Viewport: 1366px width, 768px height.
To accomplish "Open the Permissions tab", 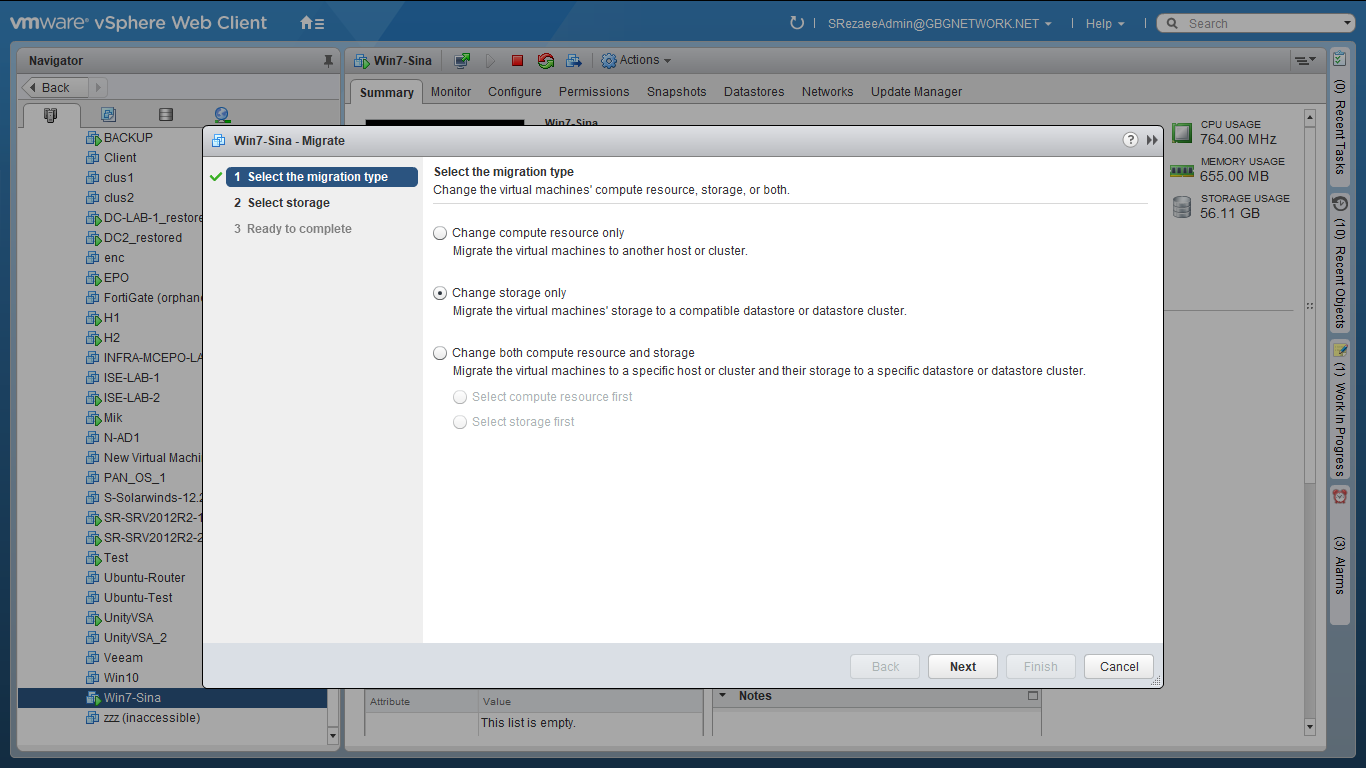I will point(594,92).
